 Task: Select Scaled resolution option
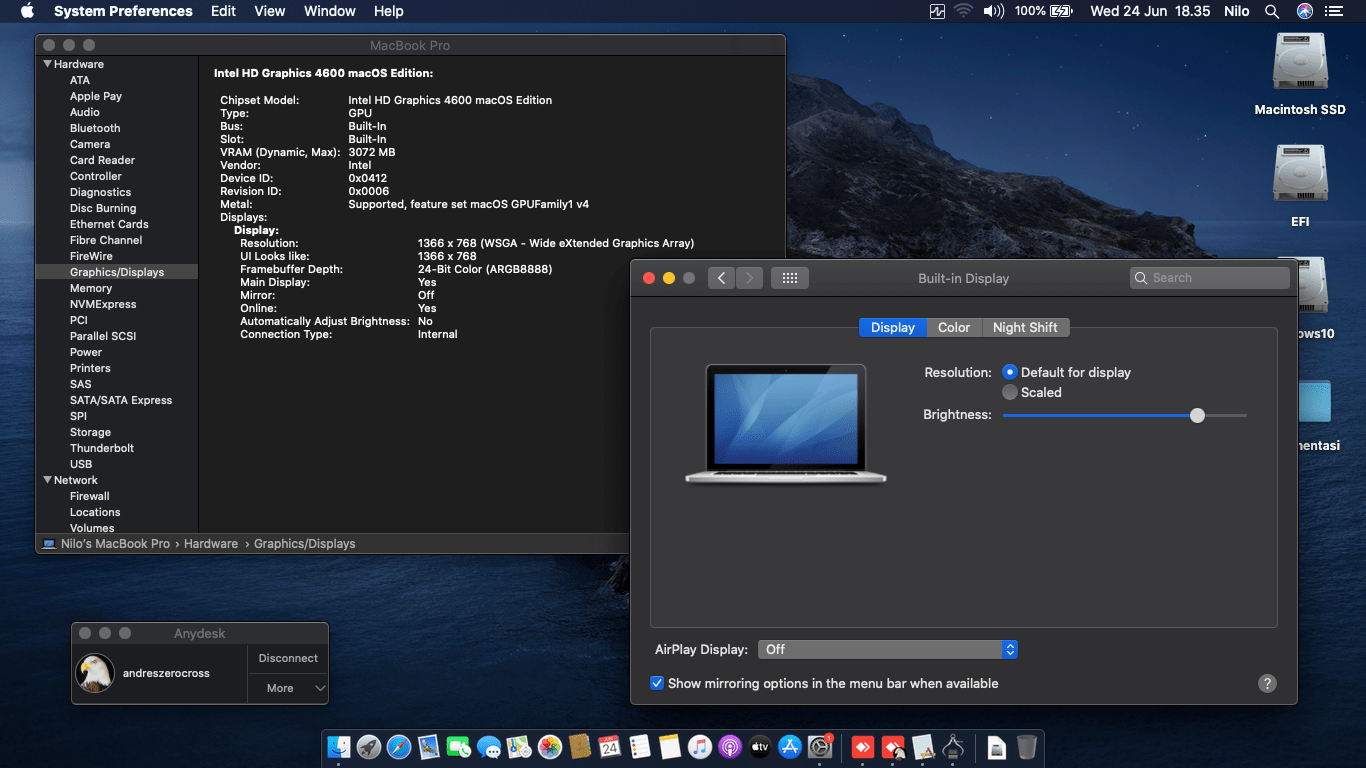(1010, 392)
